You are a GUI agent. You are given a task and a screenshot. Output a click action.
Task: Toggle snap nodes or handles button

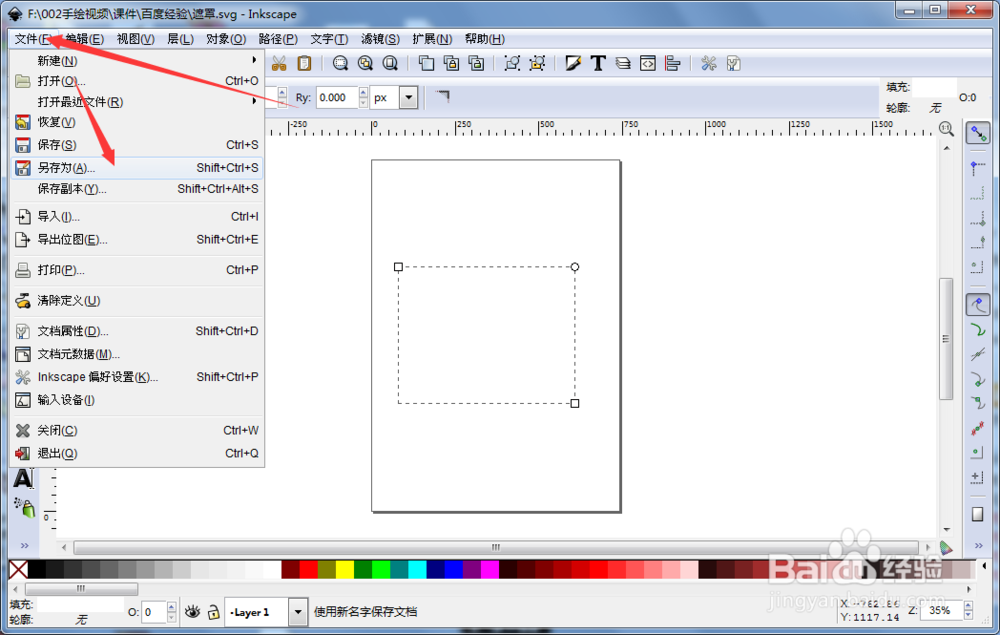click(978, 305)
